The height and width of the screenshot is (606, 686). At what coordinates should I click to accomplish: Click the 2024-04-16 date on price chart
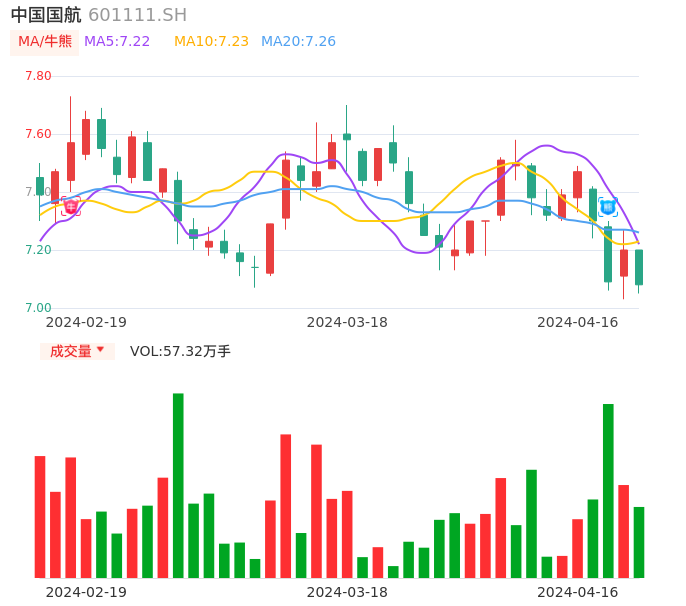pyautogui.click(x=577, y=322)
